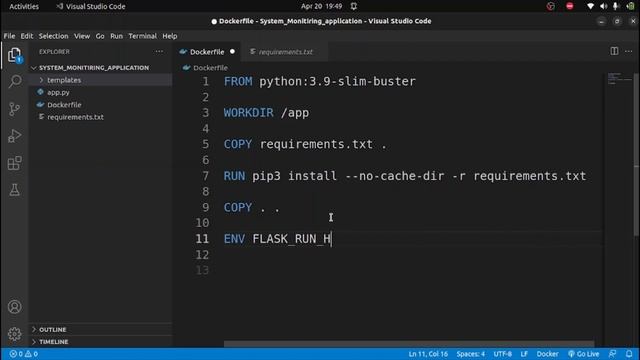The height and width of the screenshot is (360, 640).
Task: Open the View menu
Action: pos(82,36)
